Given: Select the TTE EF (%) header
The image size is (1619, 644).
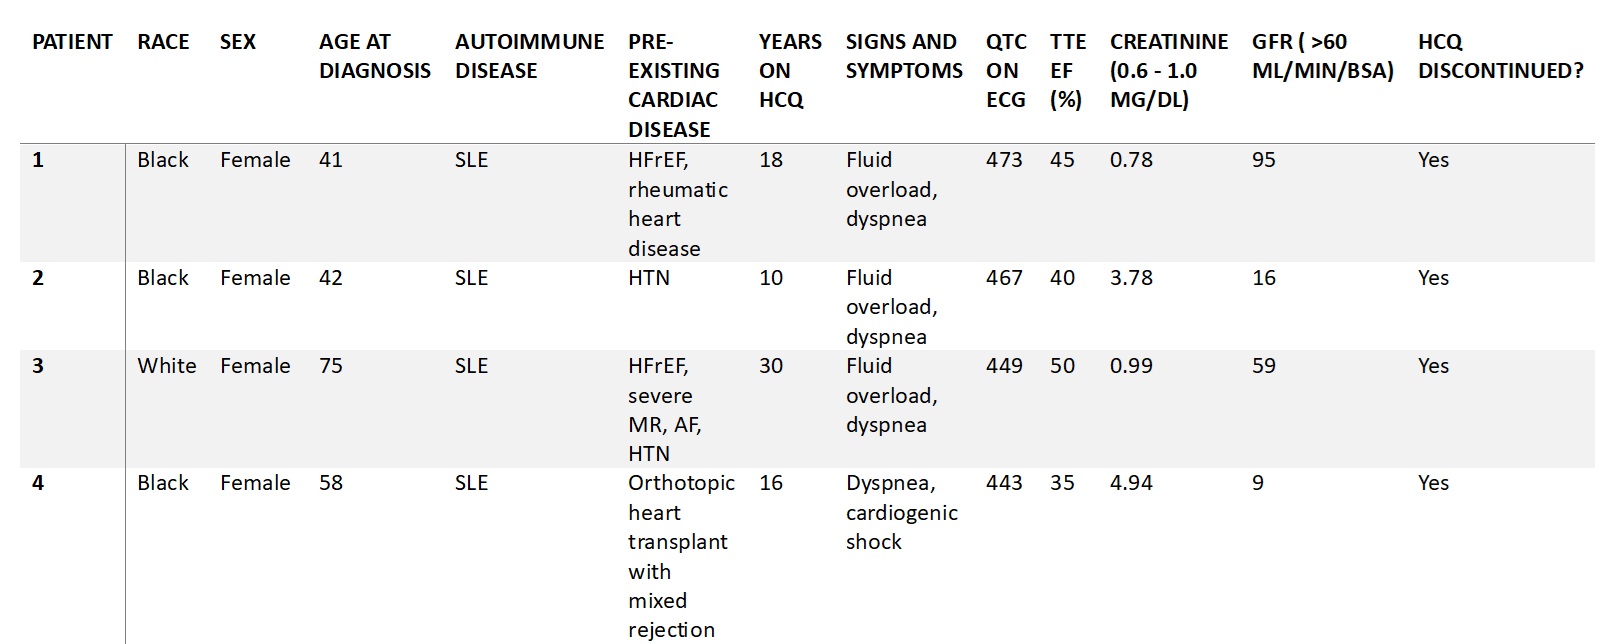Looking at the screenshot, I should 1067,70.
